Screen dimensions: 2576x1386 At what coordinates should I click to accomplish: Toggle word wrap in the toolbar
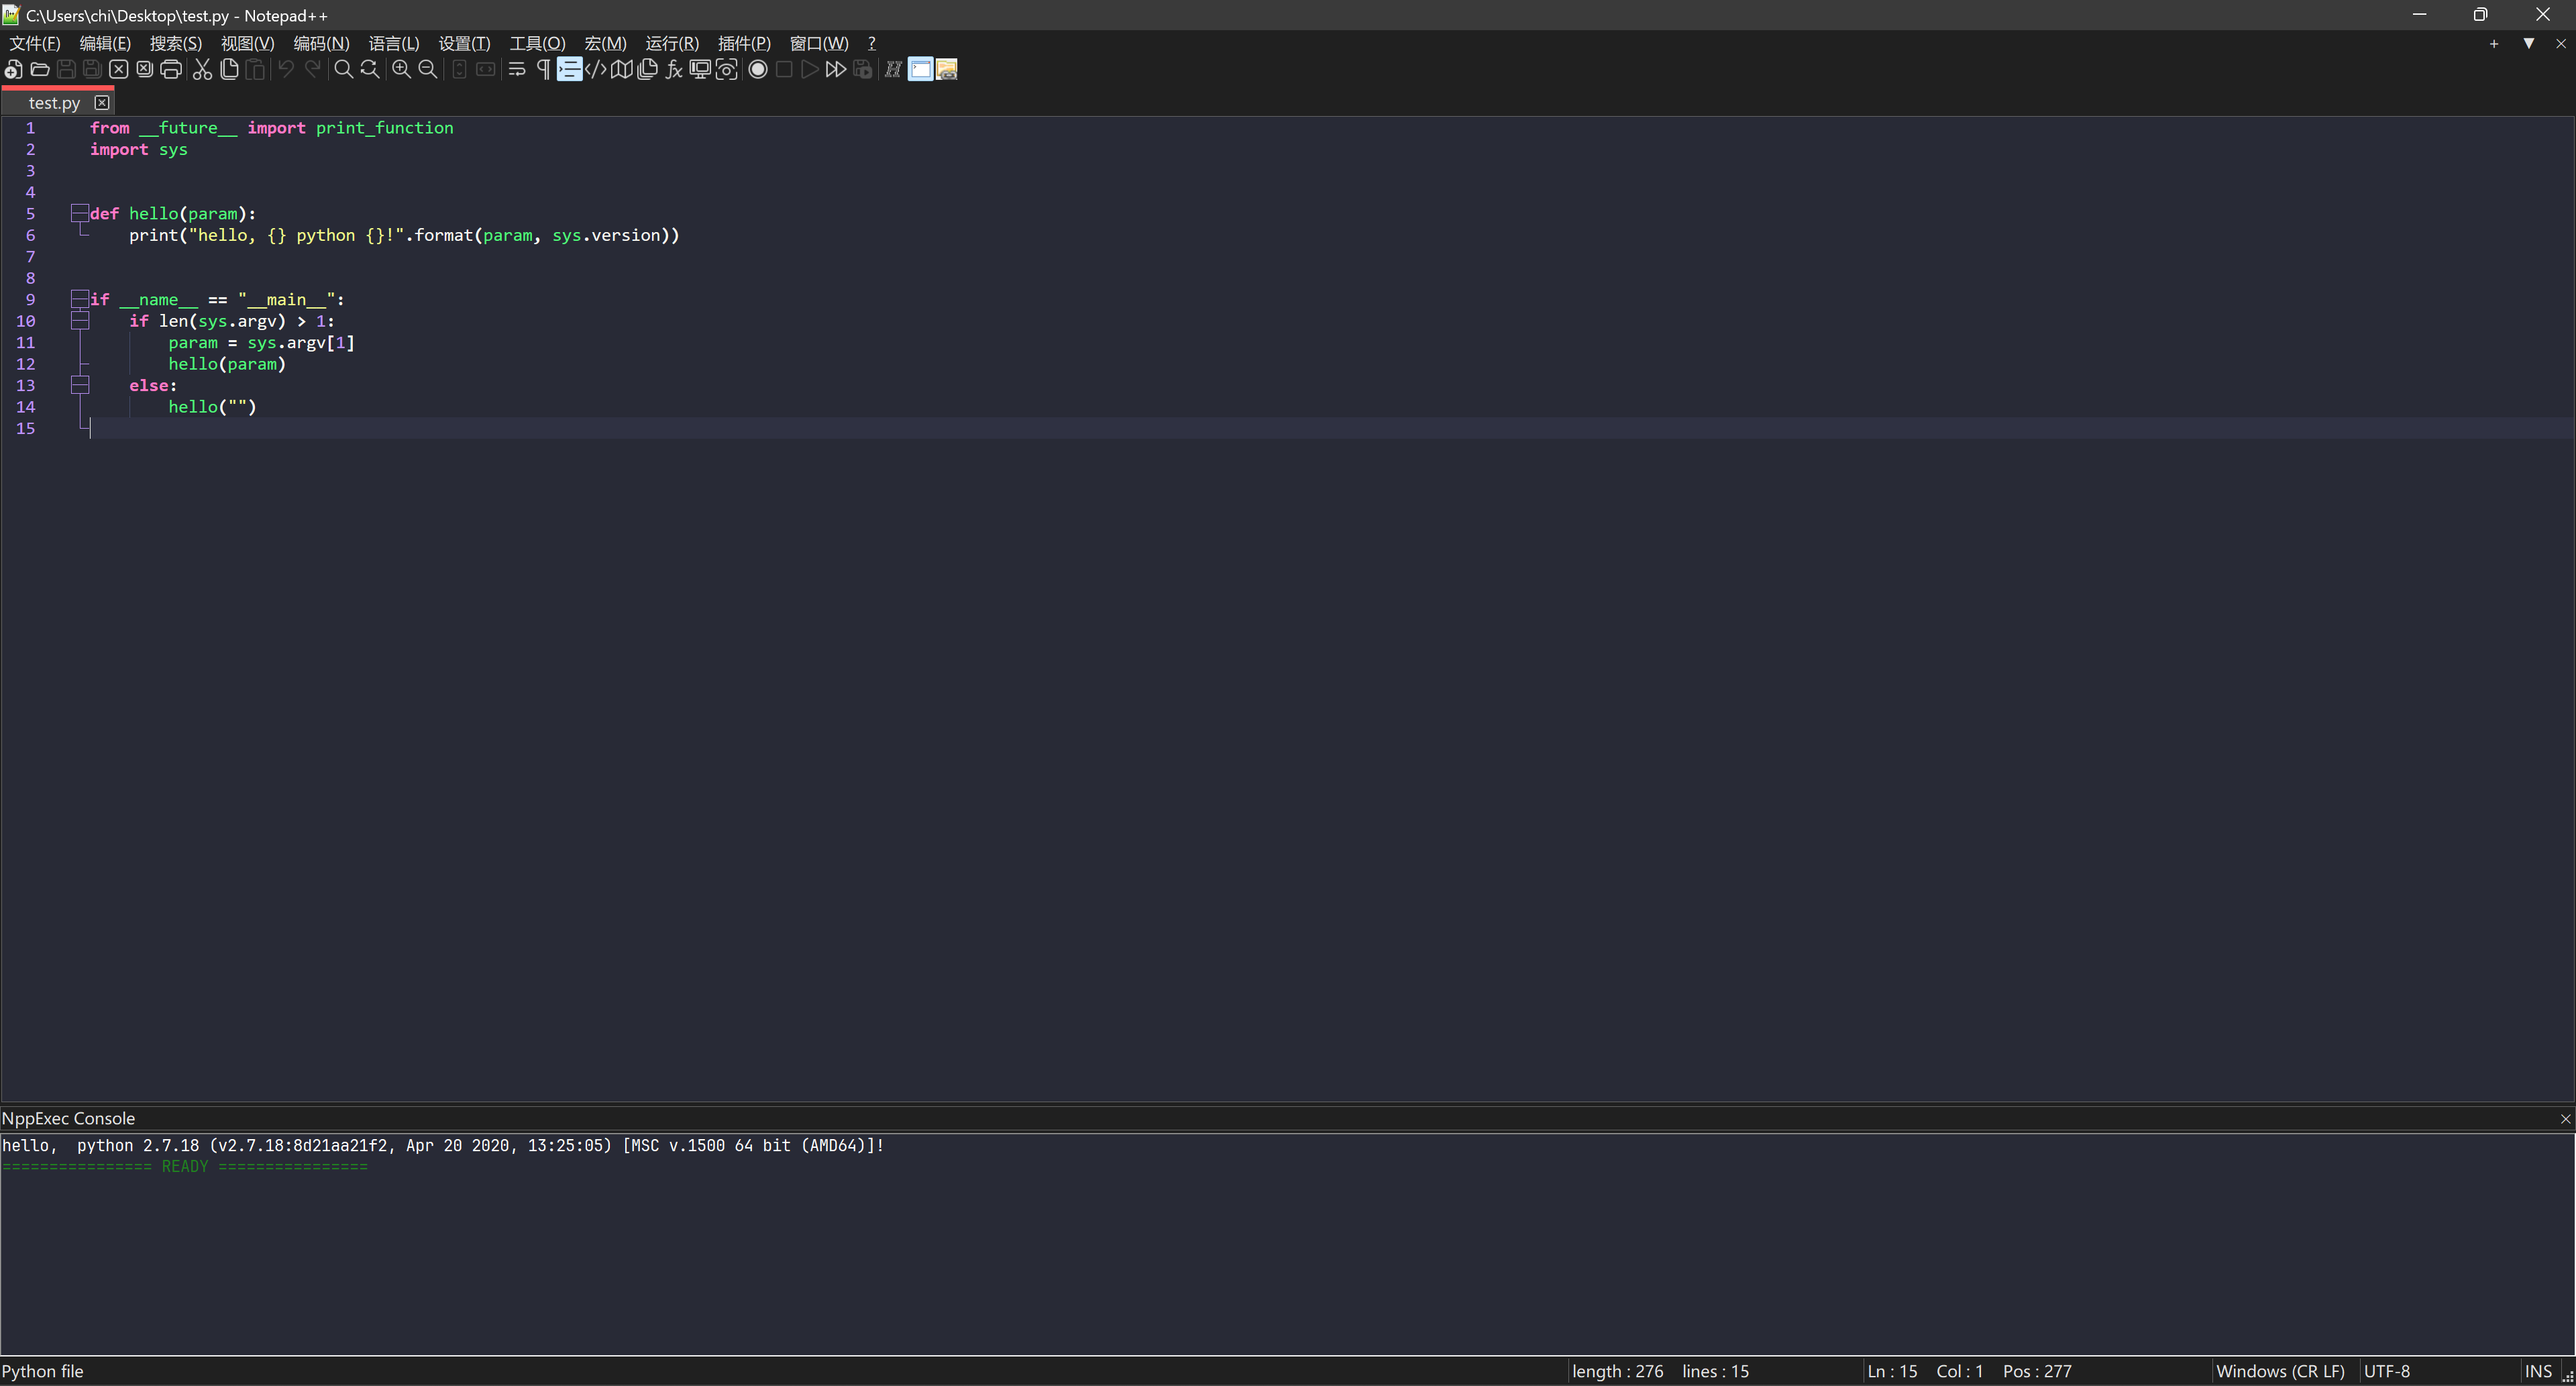517,69
